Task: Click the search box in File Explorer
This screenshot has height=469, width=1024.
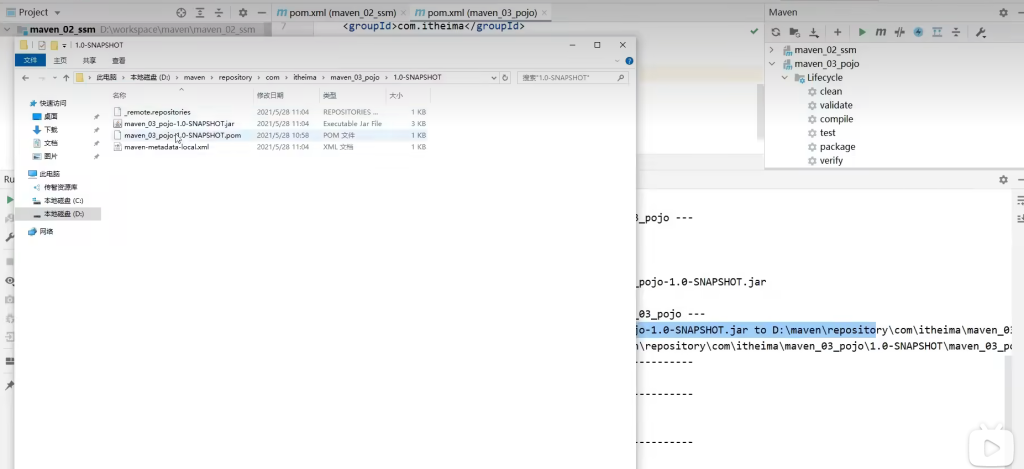Action: coord(570,78)
